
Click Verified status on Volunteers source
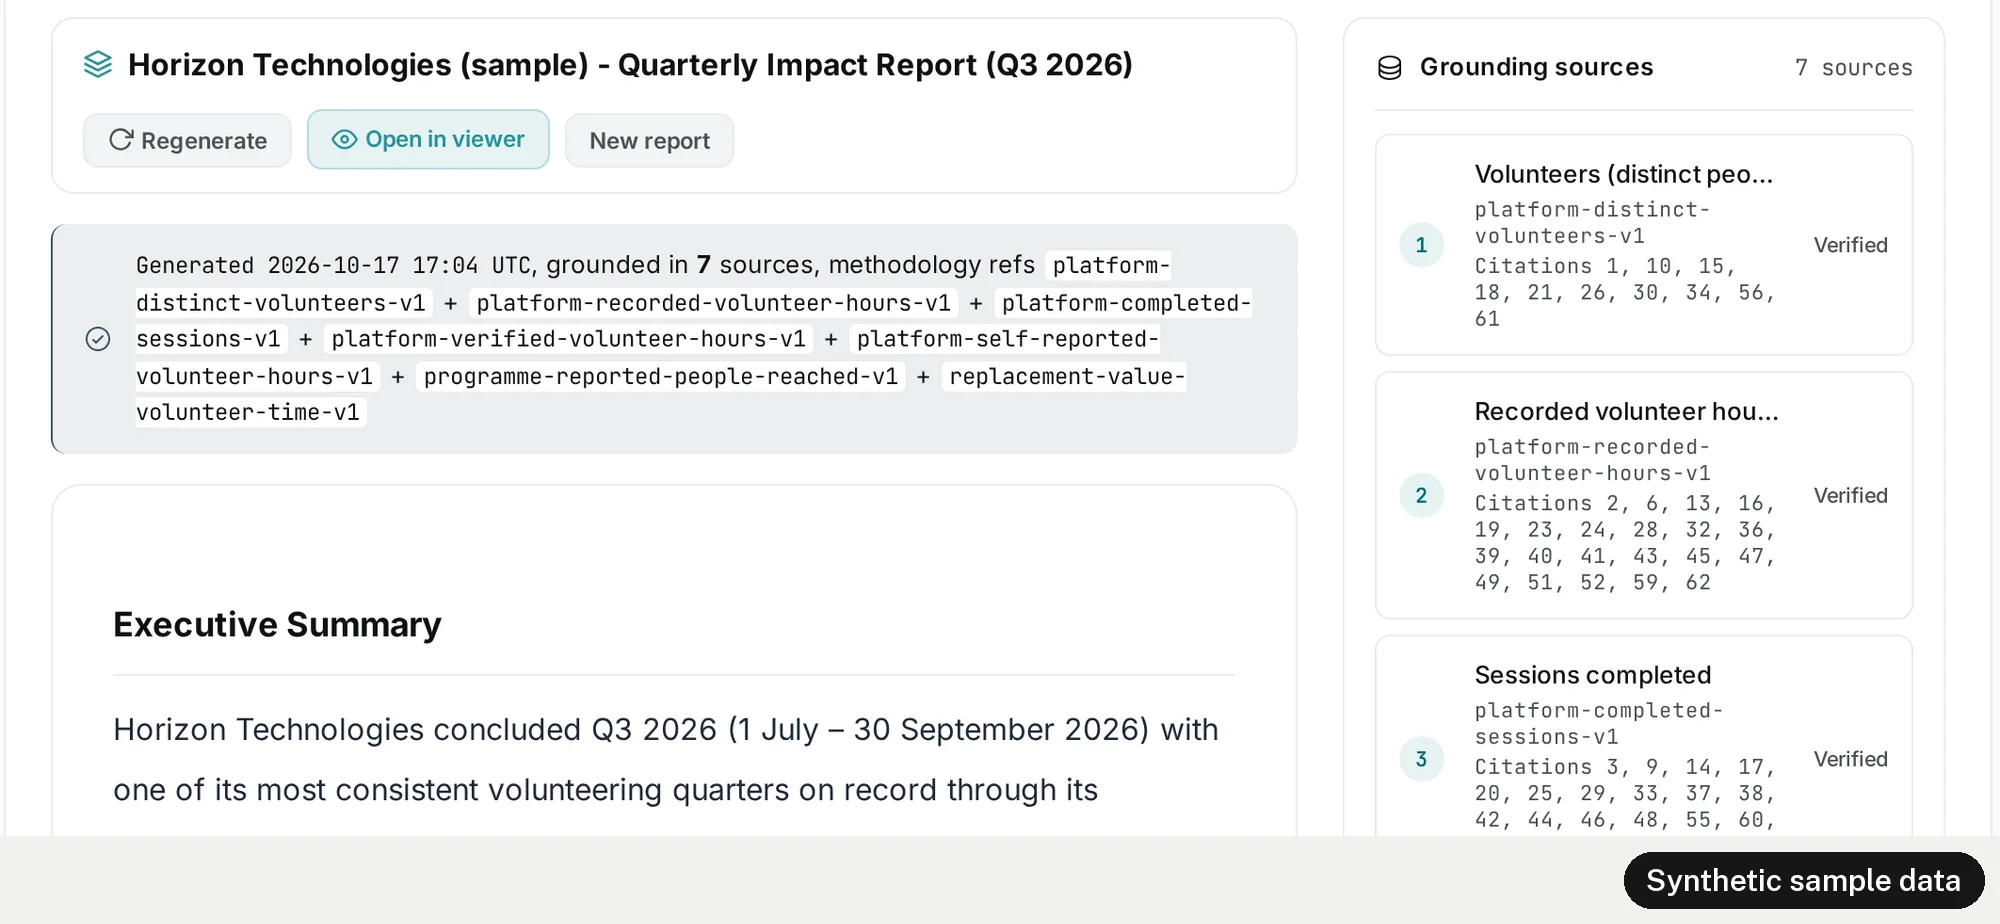(x=1850, y=245)
